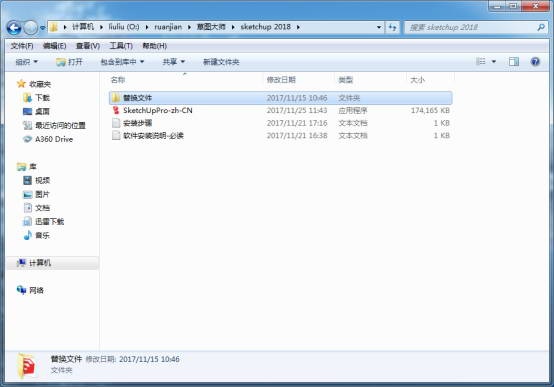The width and height of the screenshot is (554, 387).
Task: Click the 软件安装说明-必读 document icon
Action: click(116, 136)
